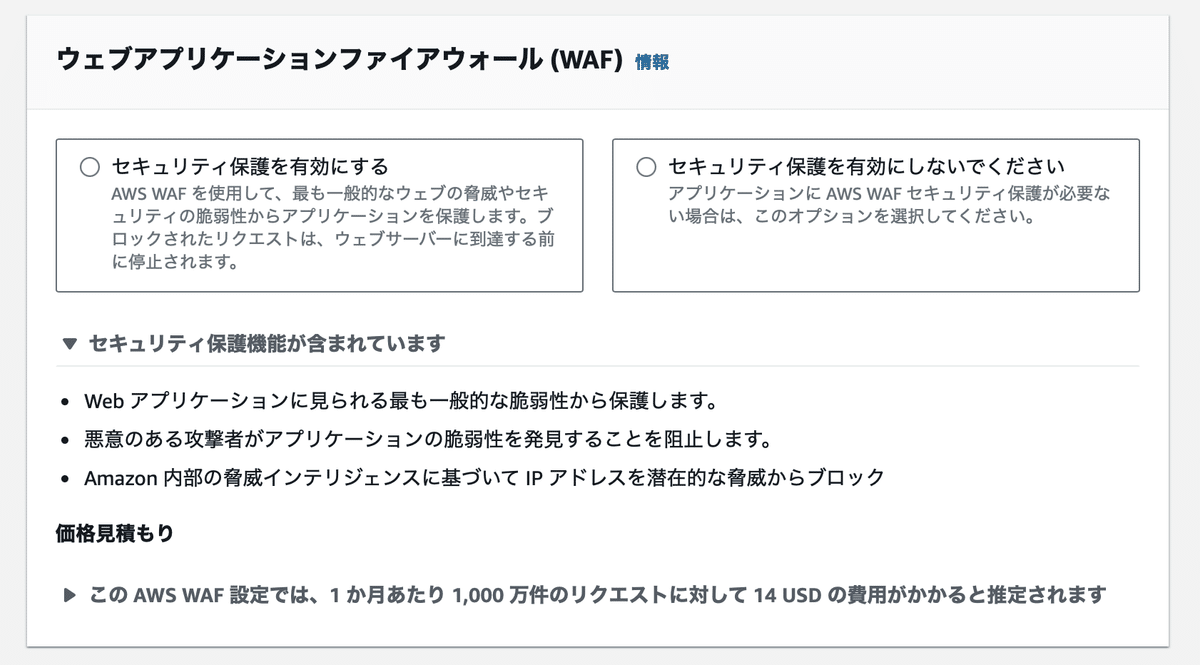The image size is (1200, 665).
Task: Click the ▼ disclosure triangle for security features
Action: [x=68, y=343]
